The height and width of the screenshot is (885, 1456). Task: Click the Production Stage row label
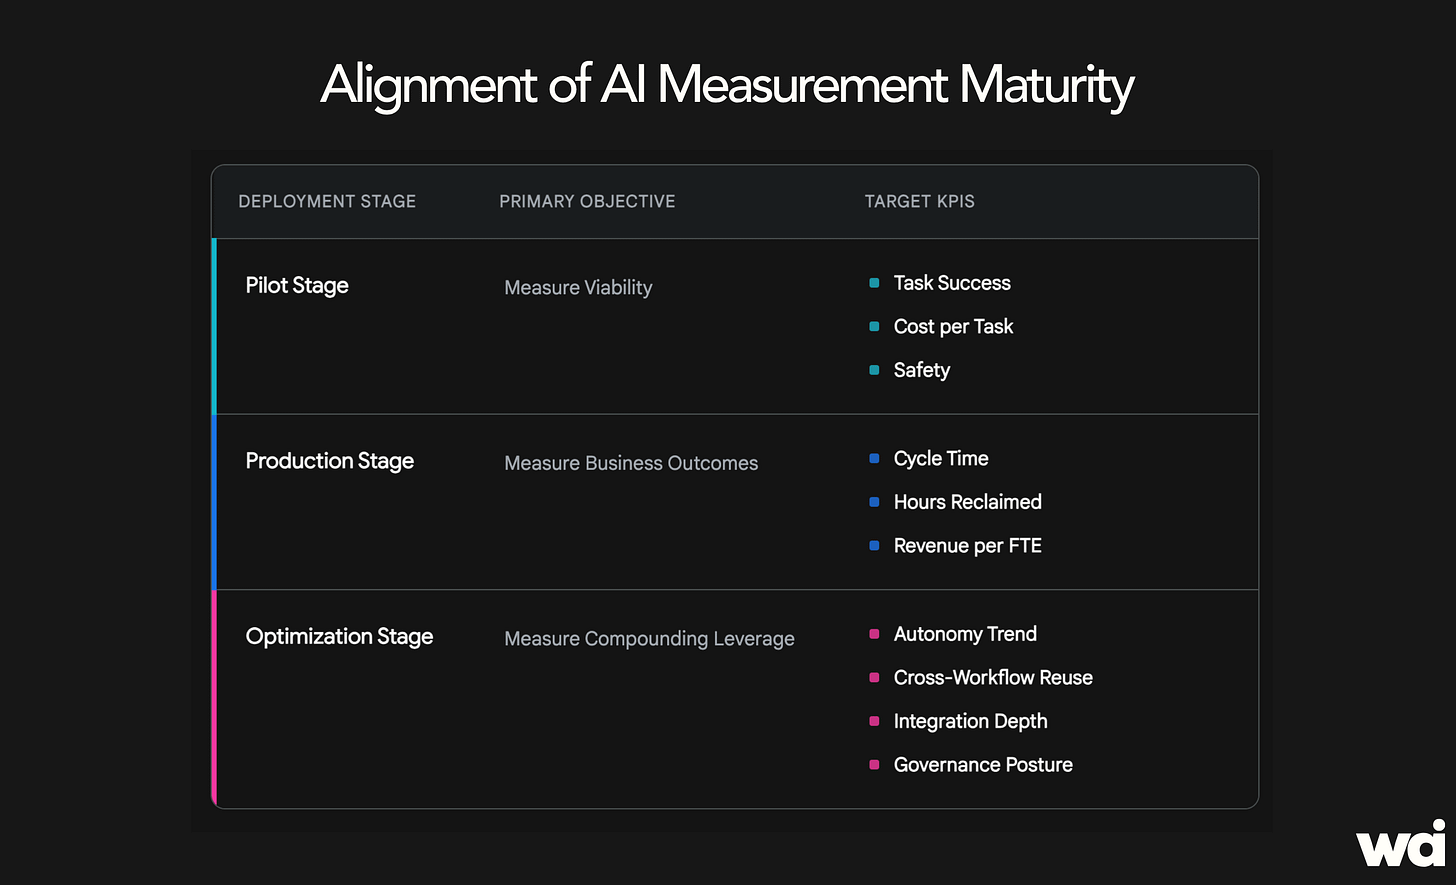tap(330, 461)
